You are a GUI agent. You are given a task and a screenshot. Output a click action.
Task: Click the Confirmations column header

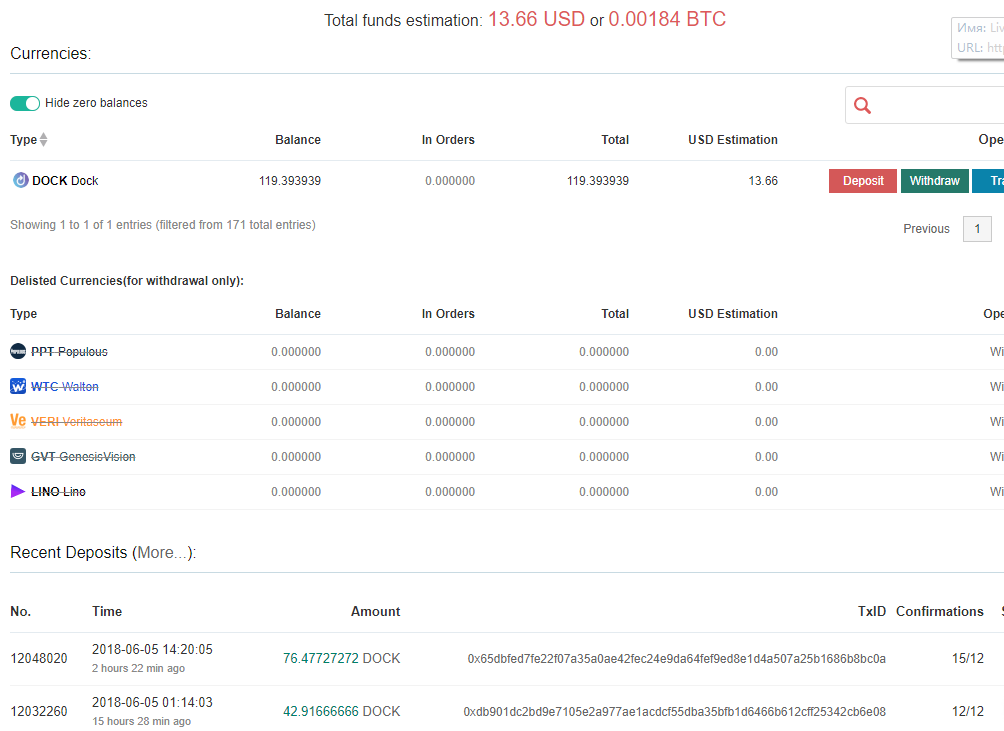click(939, 612)
